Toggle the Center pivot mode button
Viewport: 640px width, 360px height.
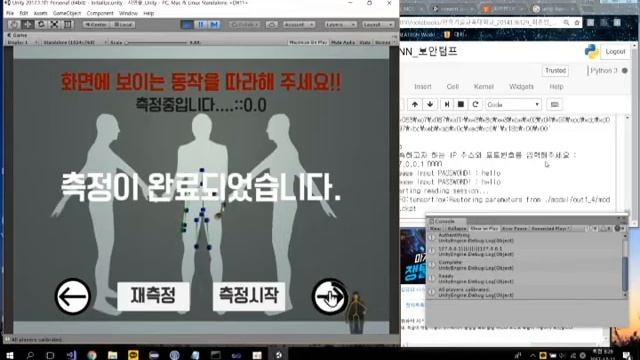point(96,24)
